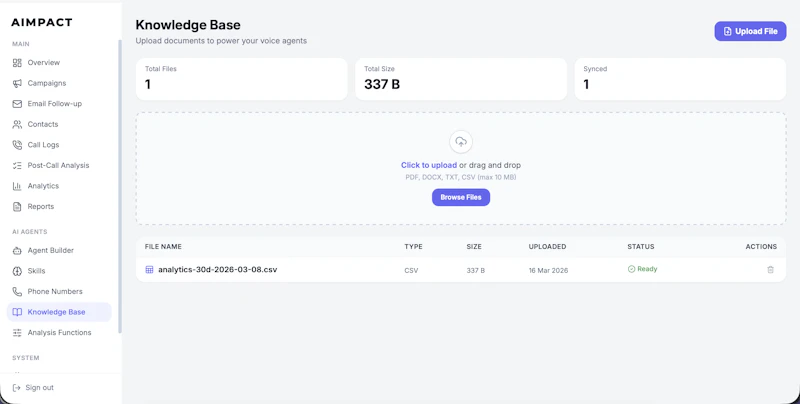Click the dashed drag and drop upload area
This screenshot has width=800, height=404.
(461, 168)
